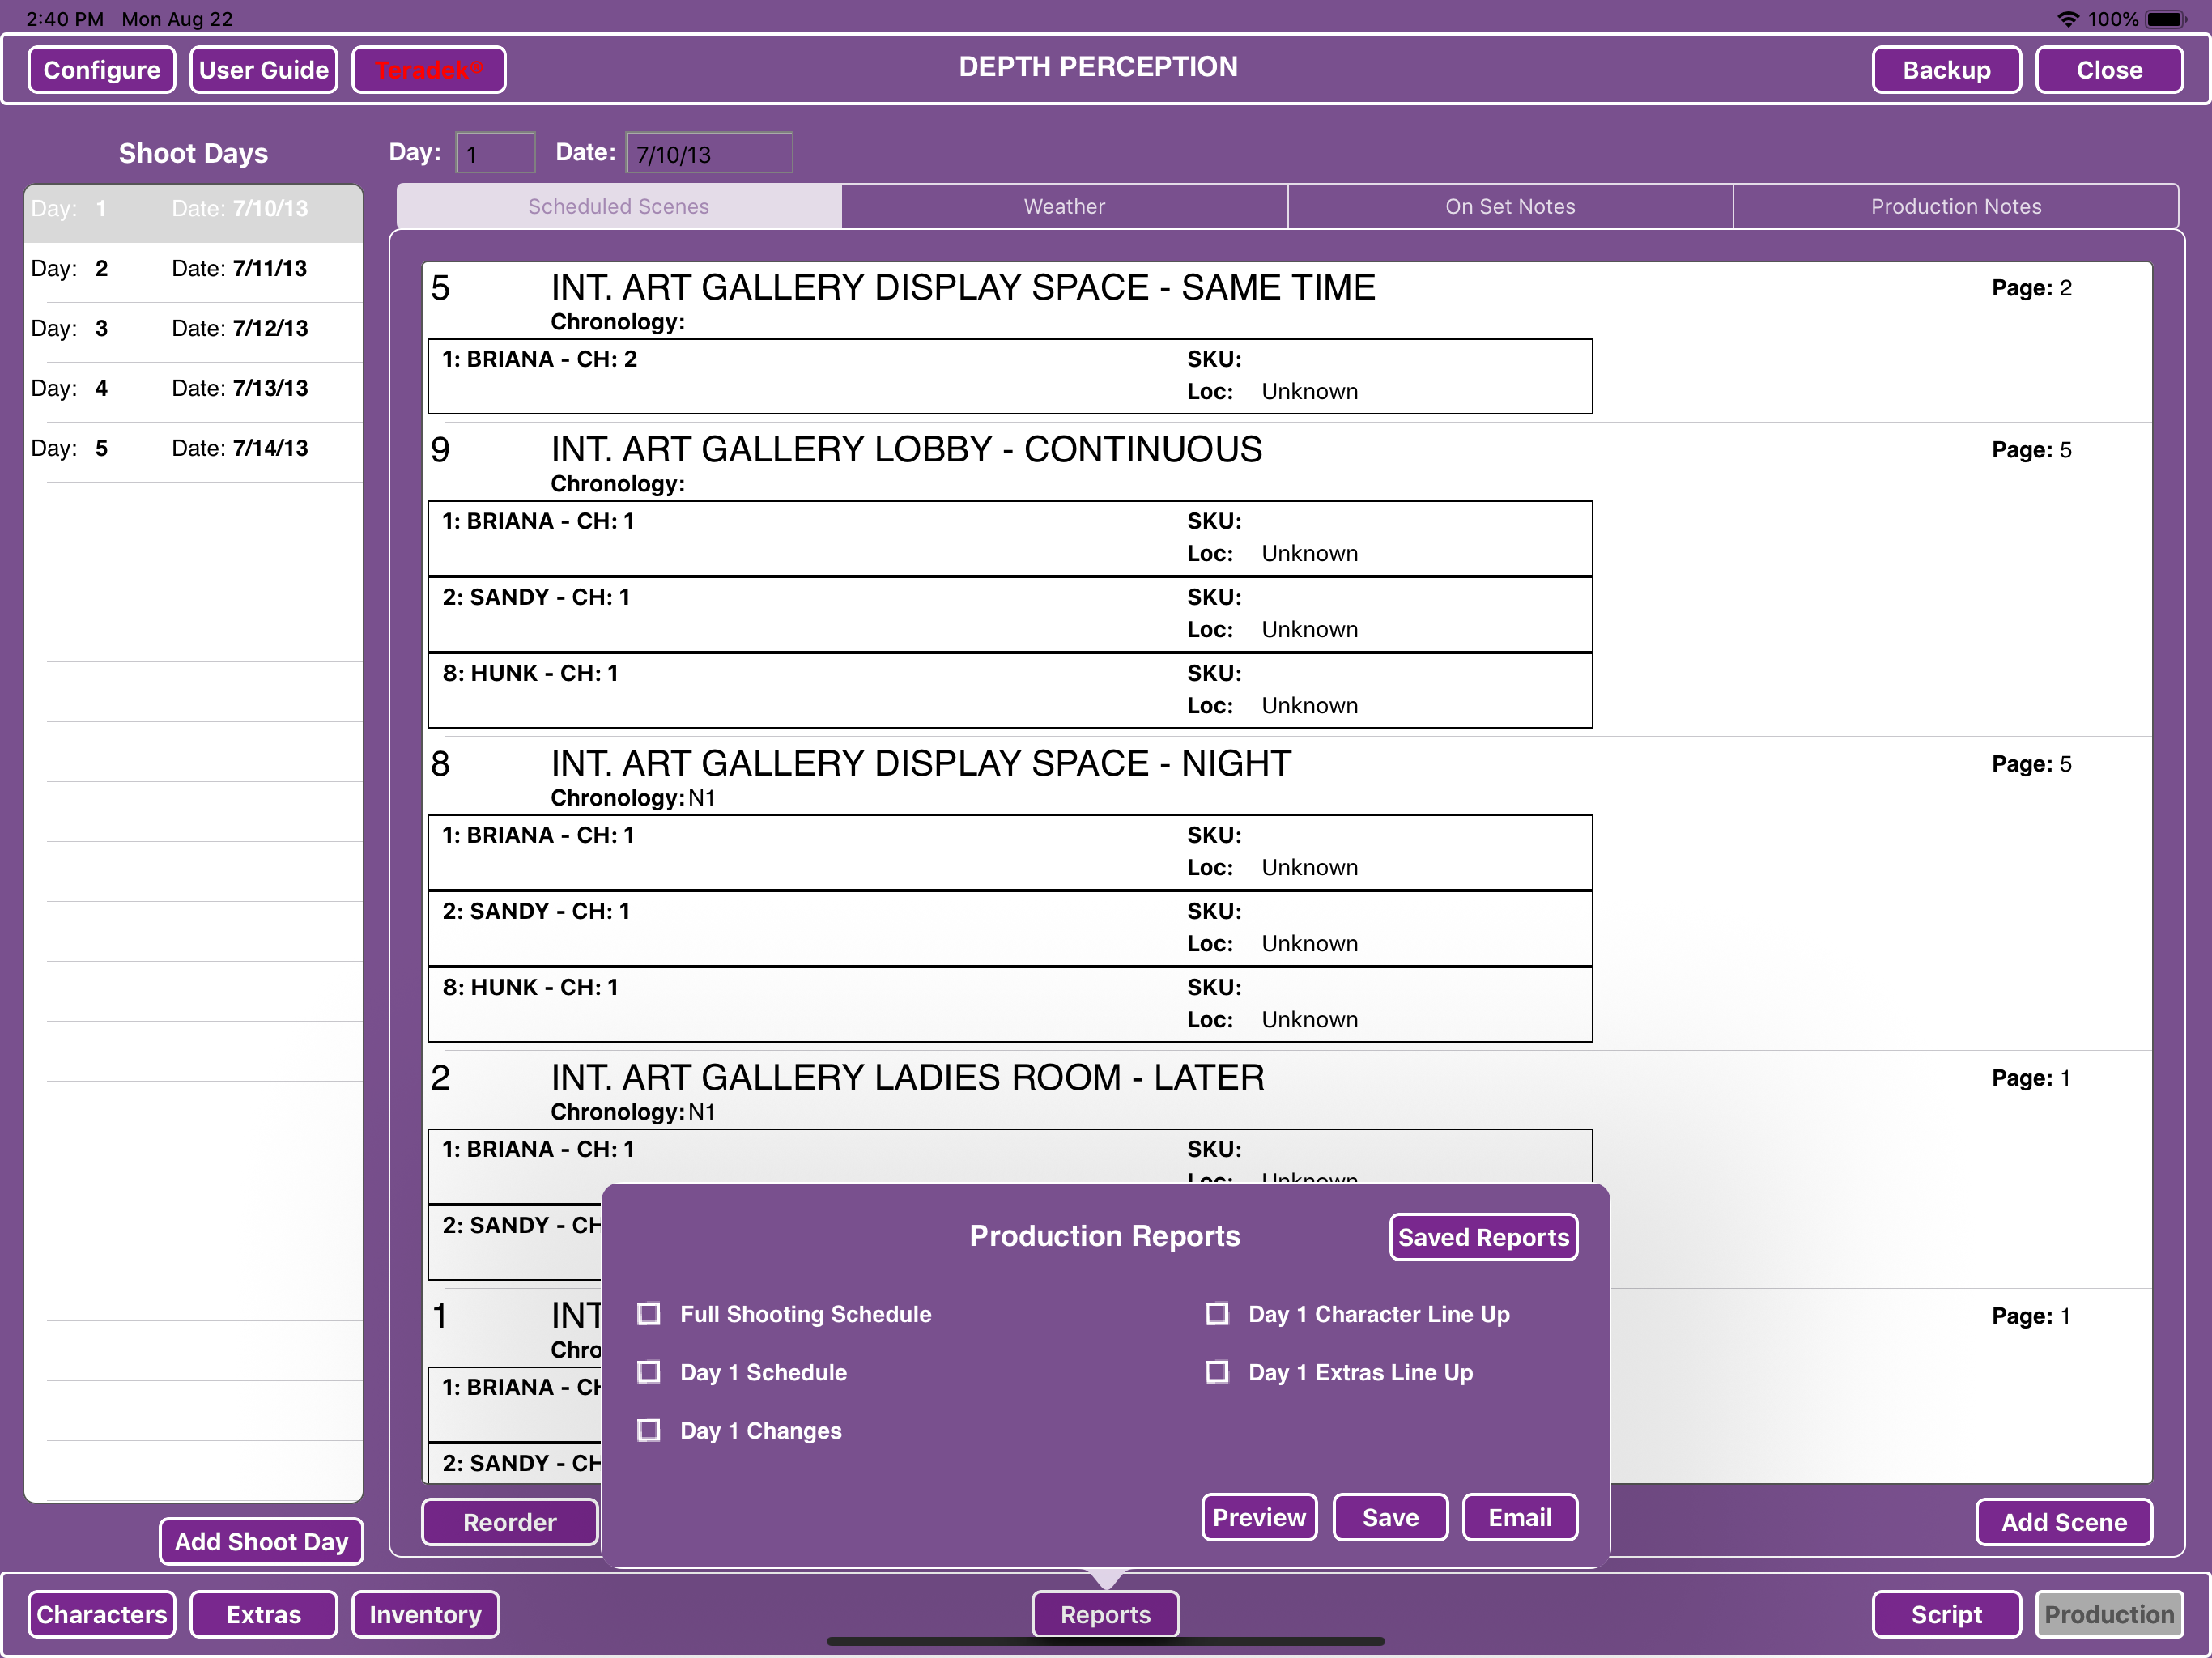This screenshot has width=2212, height=1658.
Task: Click SANDY - CH: 1 row in scene 8
Action: (1010, 928)
